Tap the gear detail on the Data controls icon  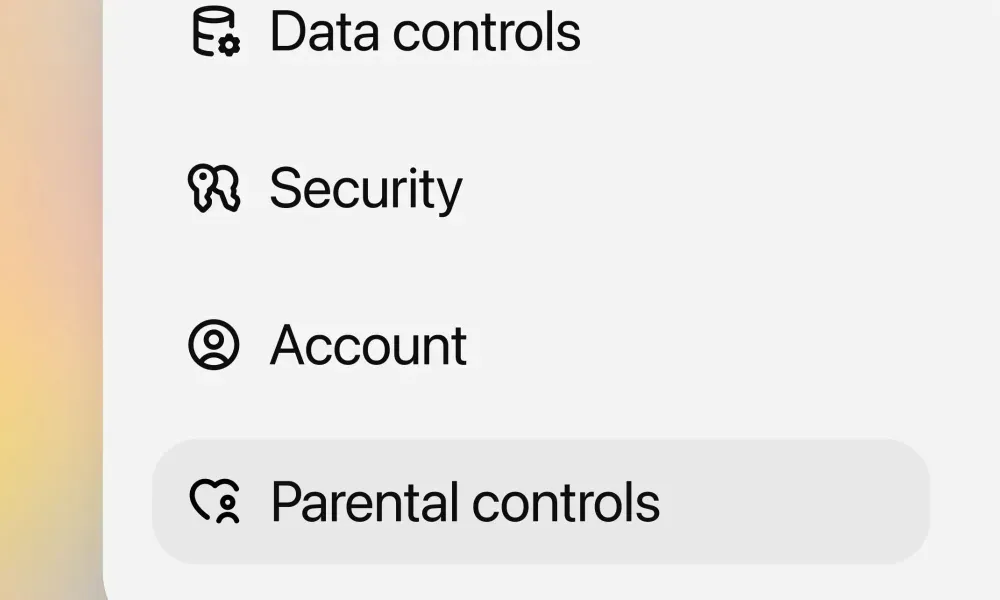(x=229, y=46)
